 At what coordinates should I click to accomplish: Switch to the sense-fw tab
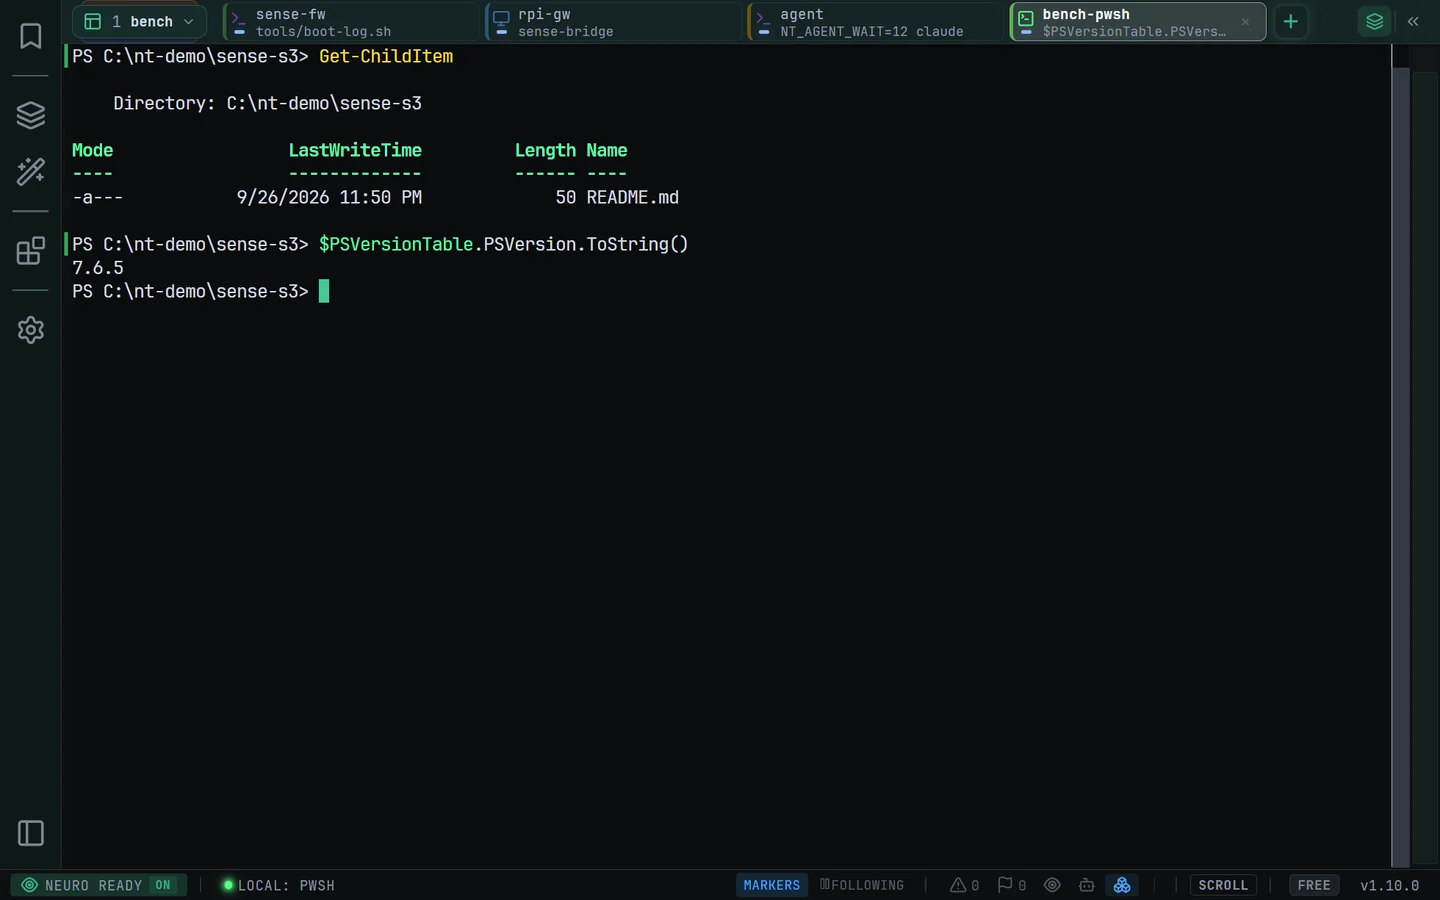352,22
